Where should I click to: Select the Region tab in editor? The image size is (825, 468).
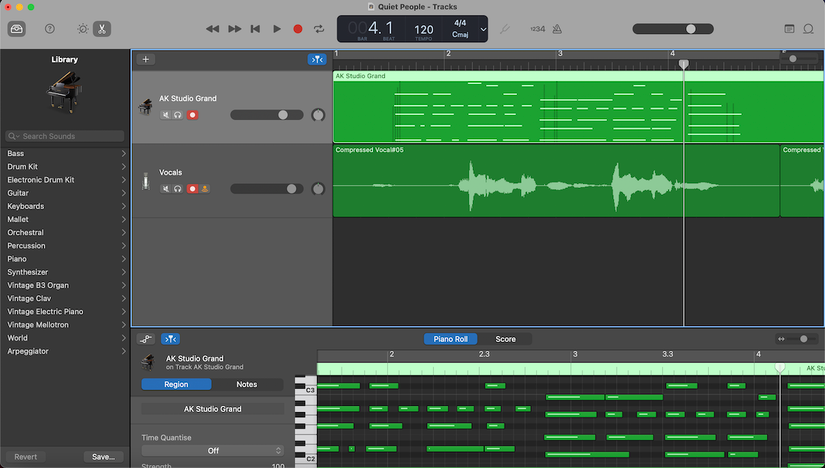[176, 384]
